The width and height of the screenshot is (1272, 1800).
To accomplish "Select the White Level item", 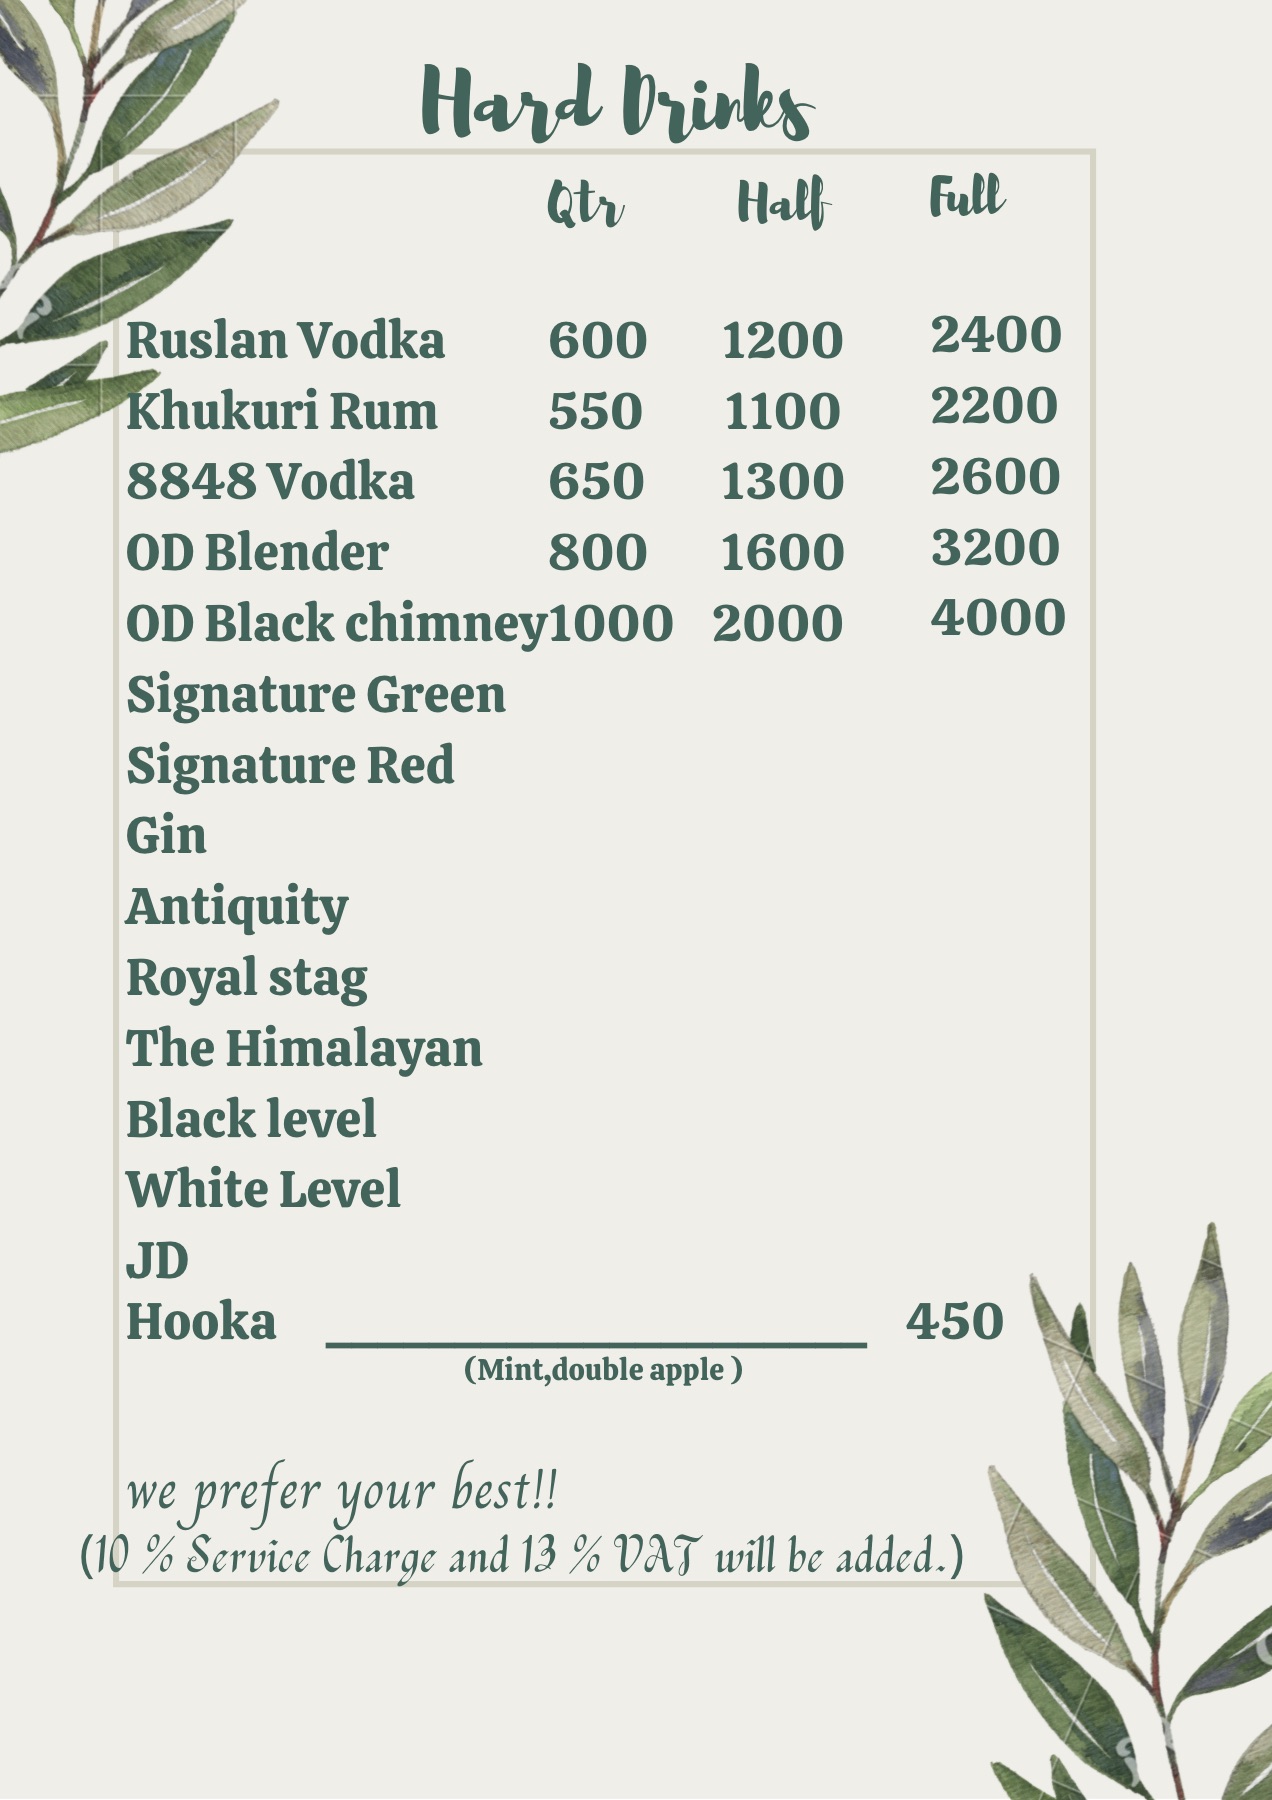I will click(x=263, y=1189).
